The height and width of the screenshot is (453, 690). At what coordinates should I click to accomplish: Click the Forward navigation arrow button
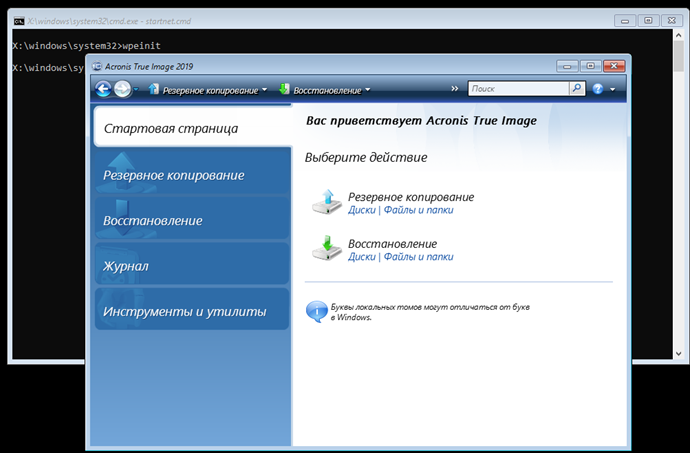(121, 90)
